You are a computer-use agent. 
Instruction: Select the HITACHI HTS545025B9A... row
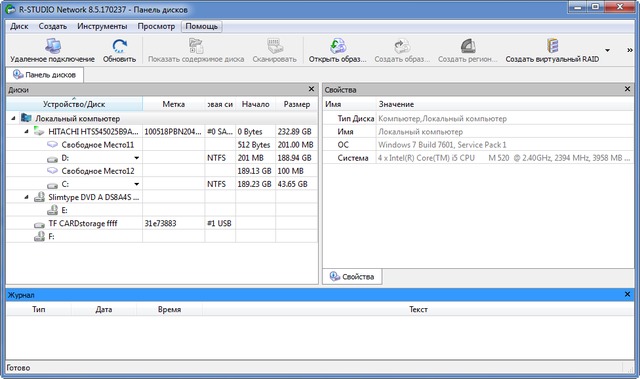click(x=162, y=131)
